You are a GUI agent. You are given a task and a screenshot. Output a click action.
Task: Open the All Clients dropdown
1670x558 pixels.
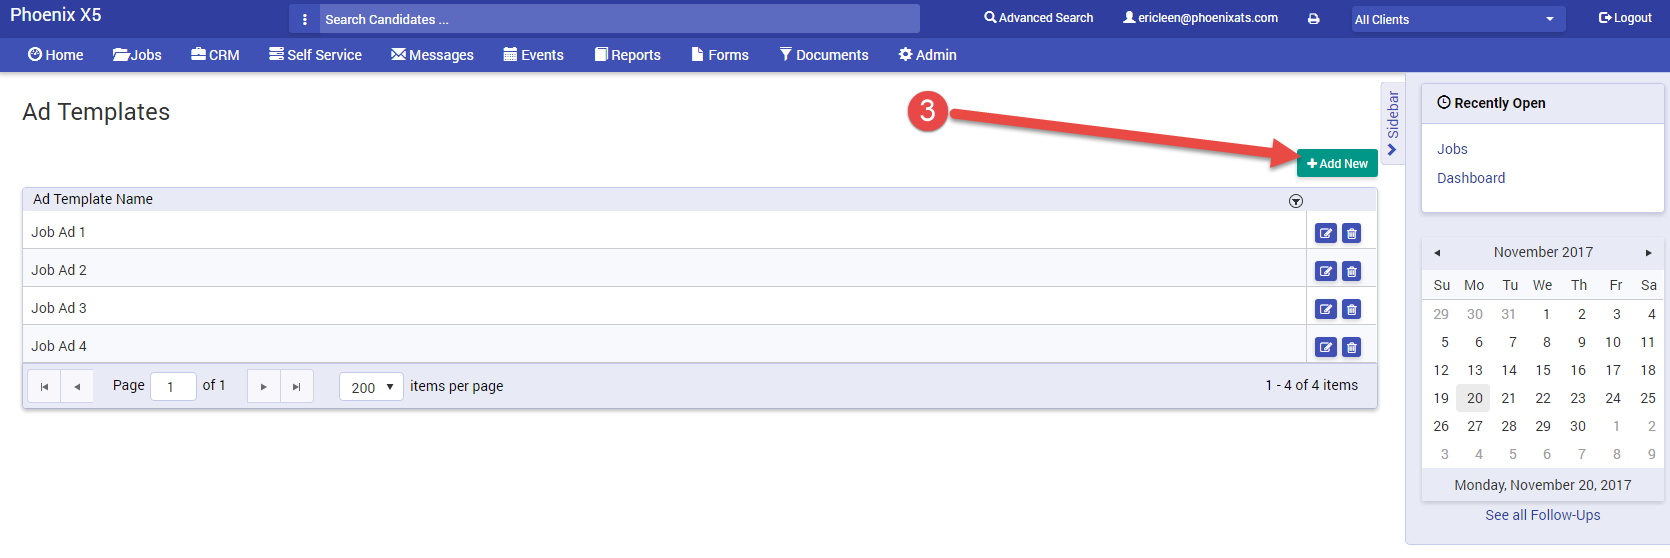pyautogui.click(x=1459, y=19)
